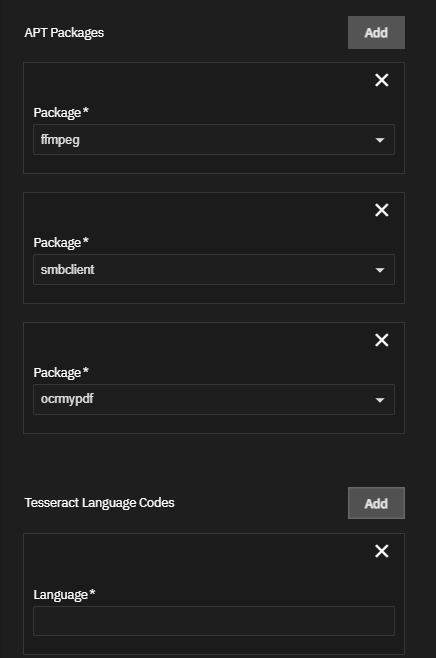Focus the empty Language input field

(x=214, y=621)
